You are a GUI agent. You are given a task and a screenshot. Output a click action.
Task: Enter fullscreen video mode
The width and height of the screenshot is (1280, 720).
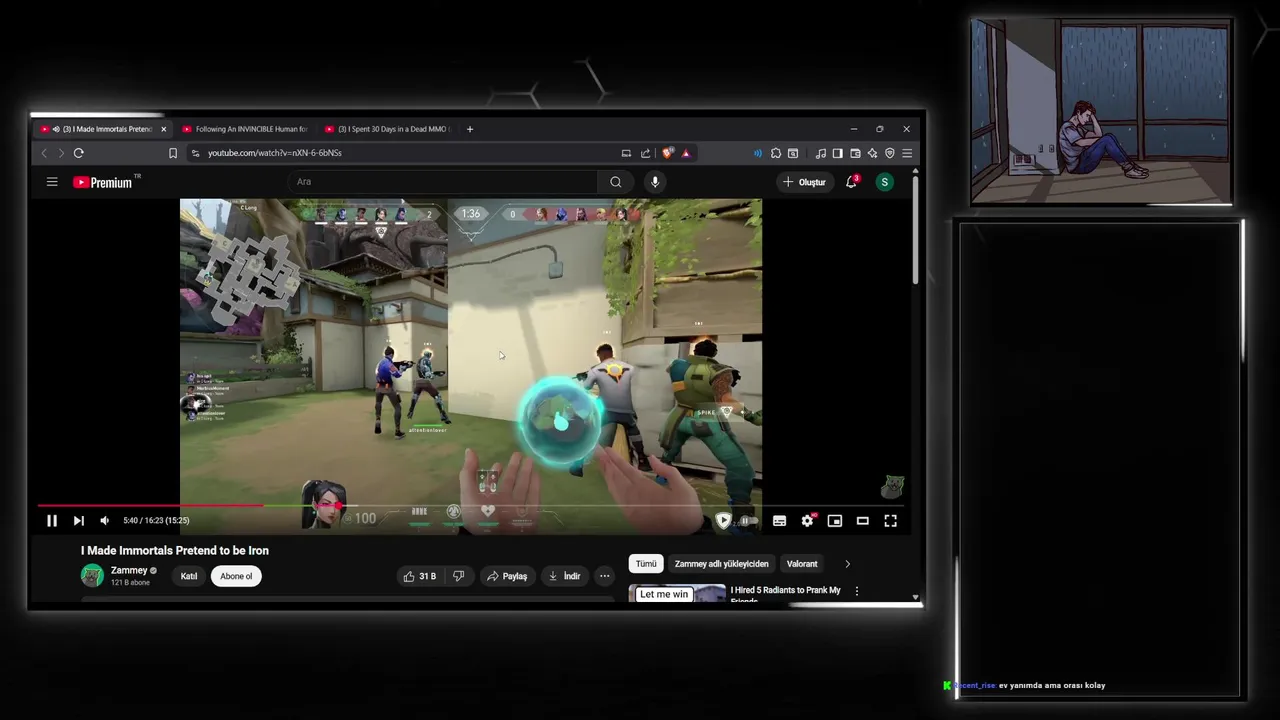[890, 520]
